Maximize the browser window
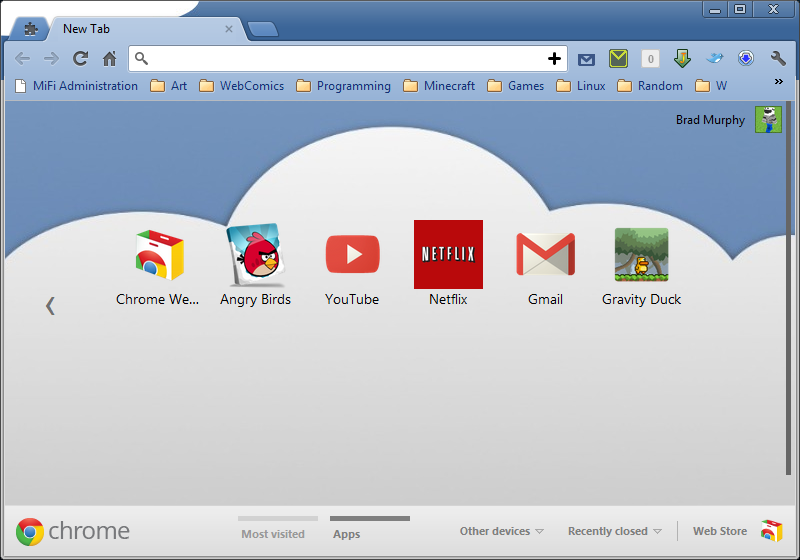Screen dimensions: 800x560 740,9
